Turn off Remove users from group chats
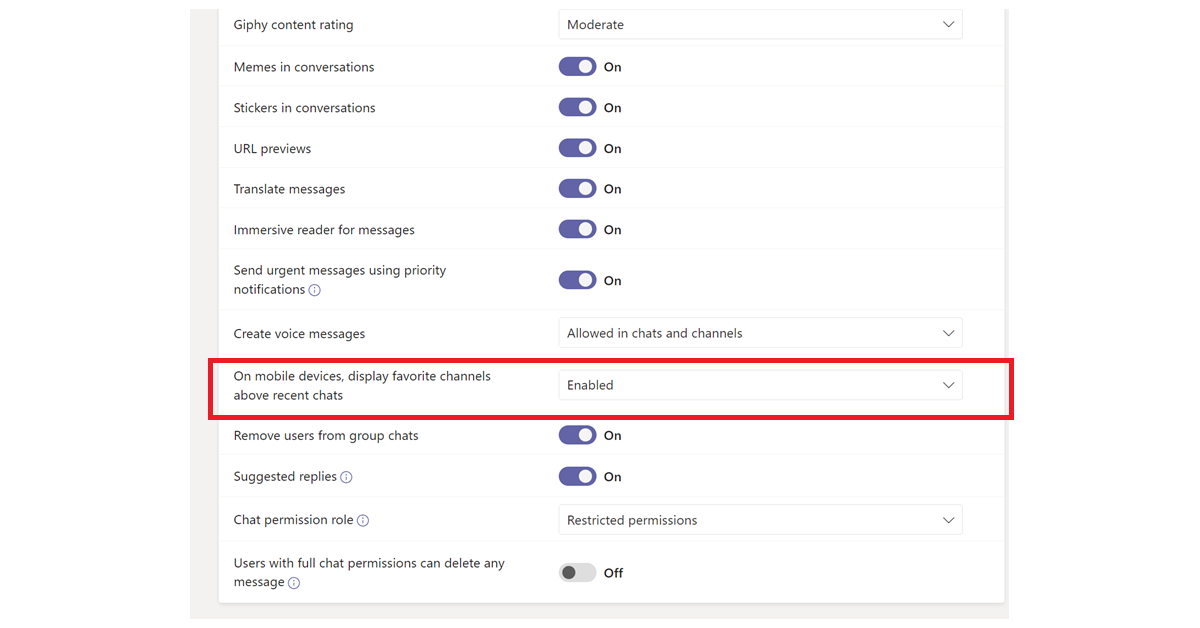The height and width of the screenshot is (628, 1200). tap(577, 436)
